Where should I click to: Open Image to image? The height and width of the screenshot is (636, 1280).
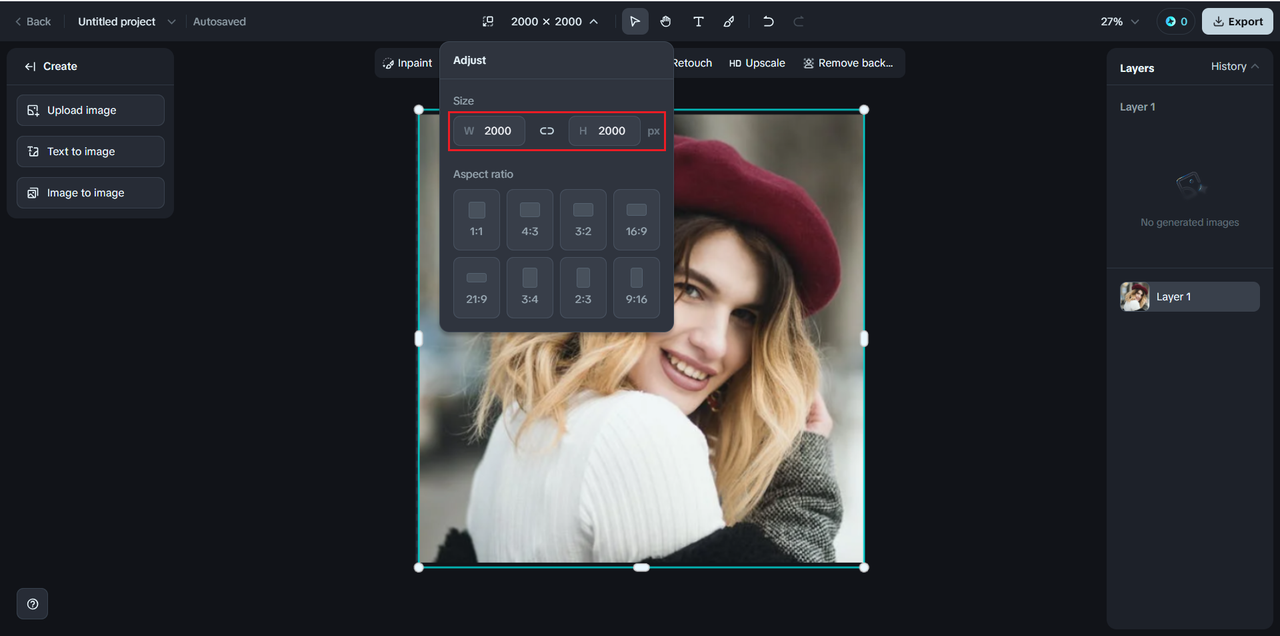tap(91, 193)
